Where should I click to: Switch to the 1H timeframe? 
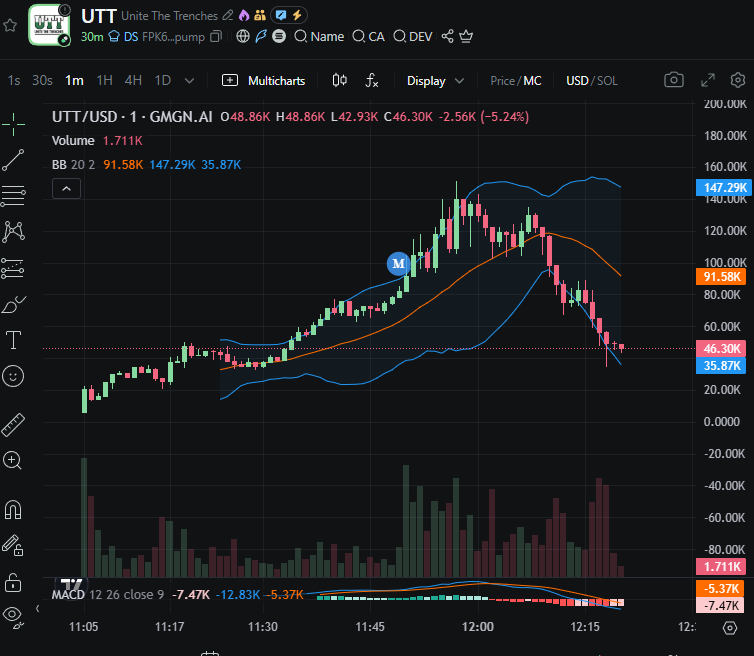[x=104, y=81]
